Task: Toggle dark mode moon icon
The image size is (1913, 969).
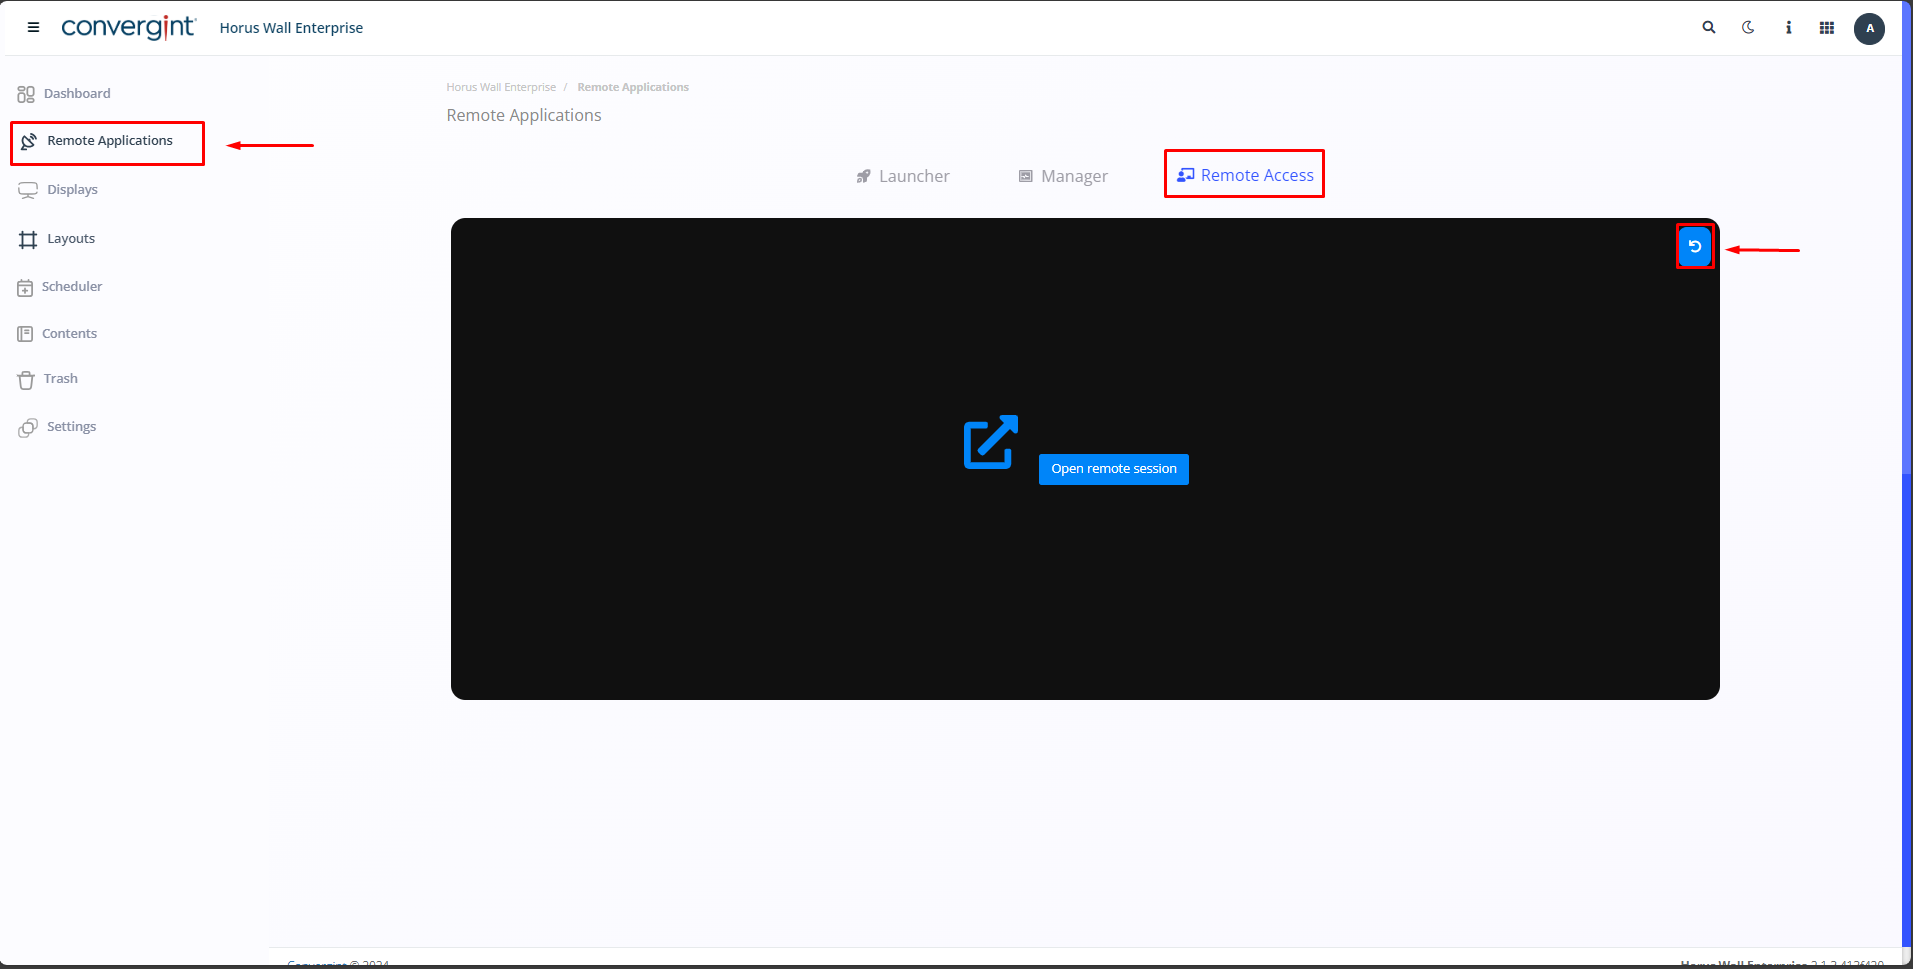Action: (x=1748, y=28)
